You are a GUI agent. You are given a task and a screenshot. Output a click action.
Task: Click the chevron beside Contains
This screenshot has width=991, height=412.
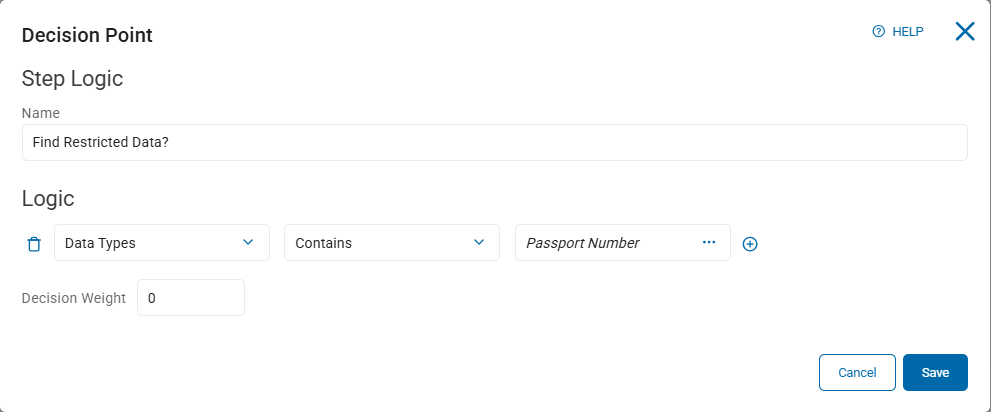click(478, 242)
